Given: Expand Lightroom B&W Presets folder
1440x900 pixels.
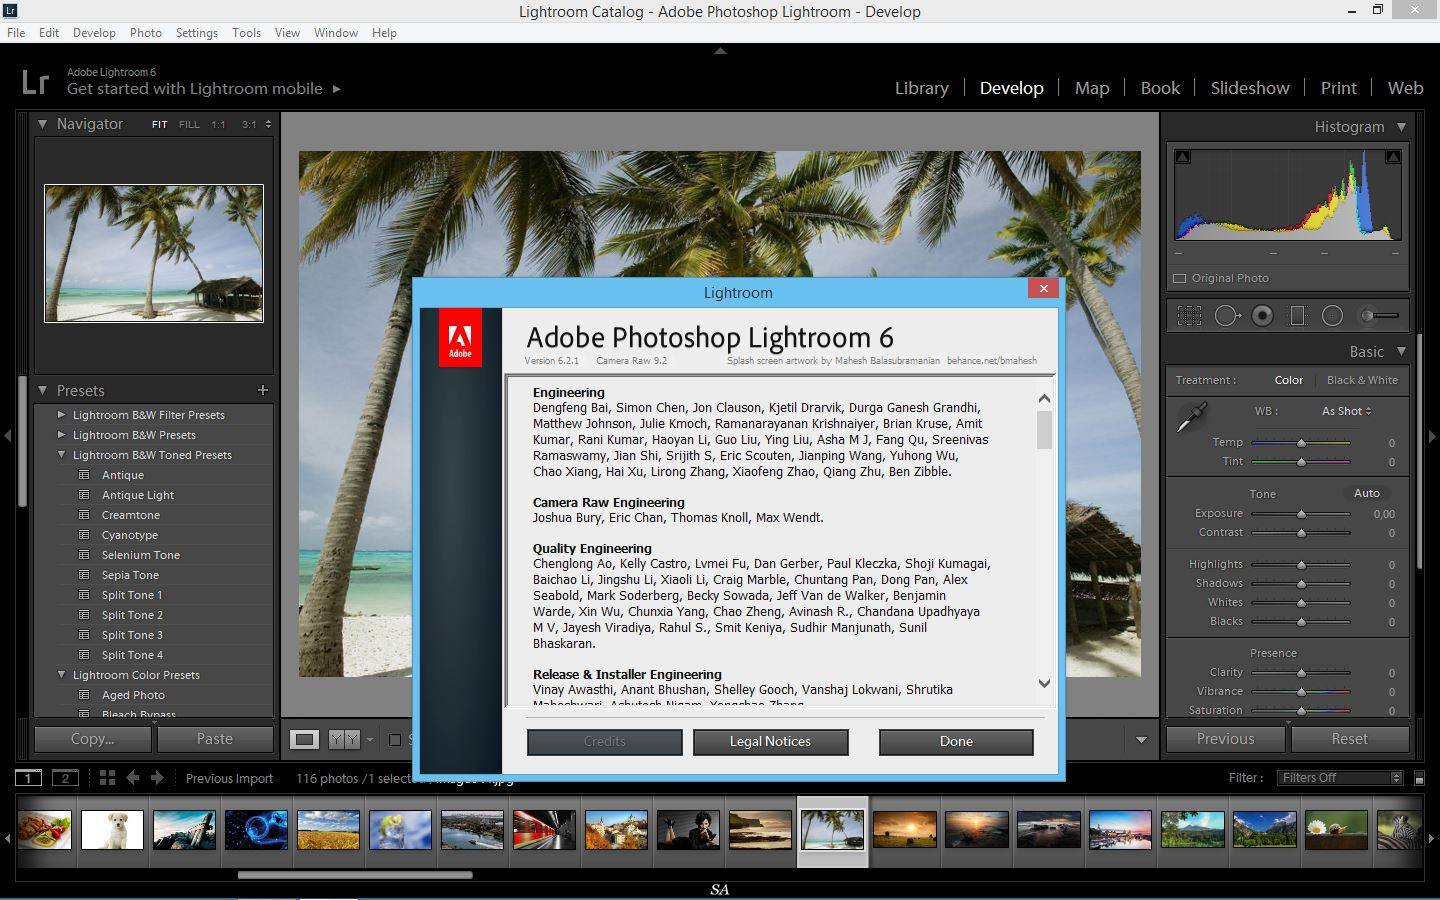Looking at the screenshot, I should point(61,435).
